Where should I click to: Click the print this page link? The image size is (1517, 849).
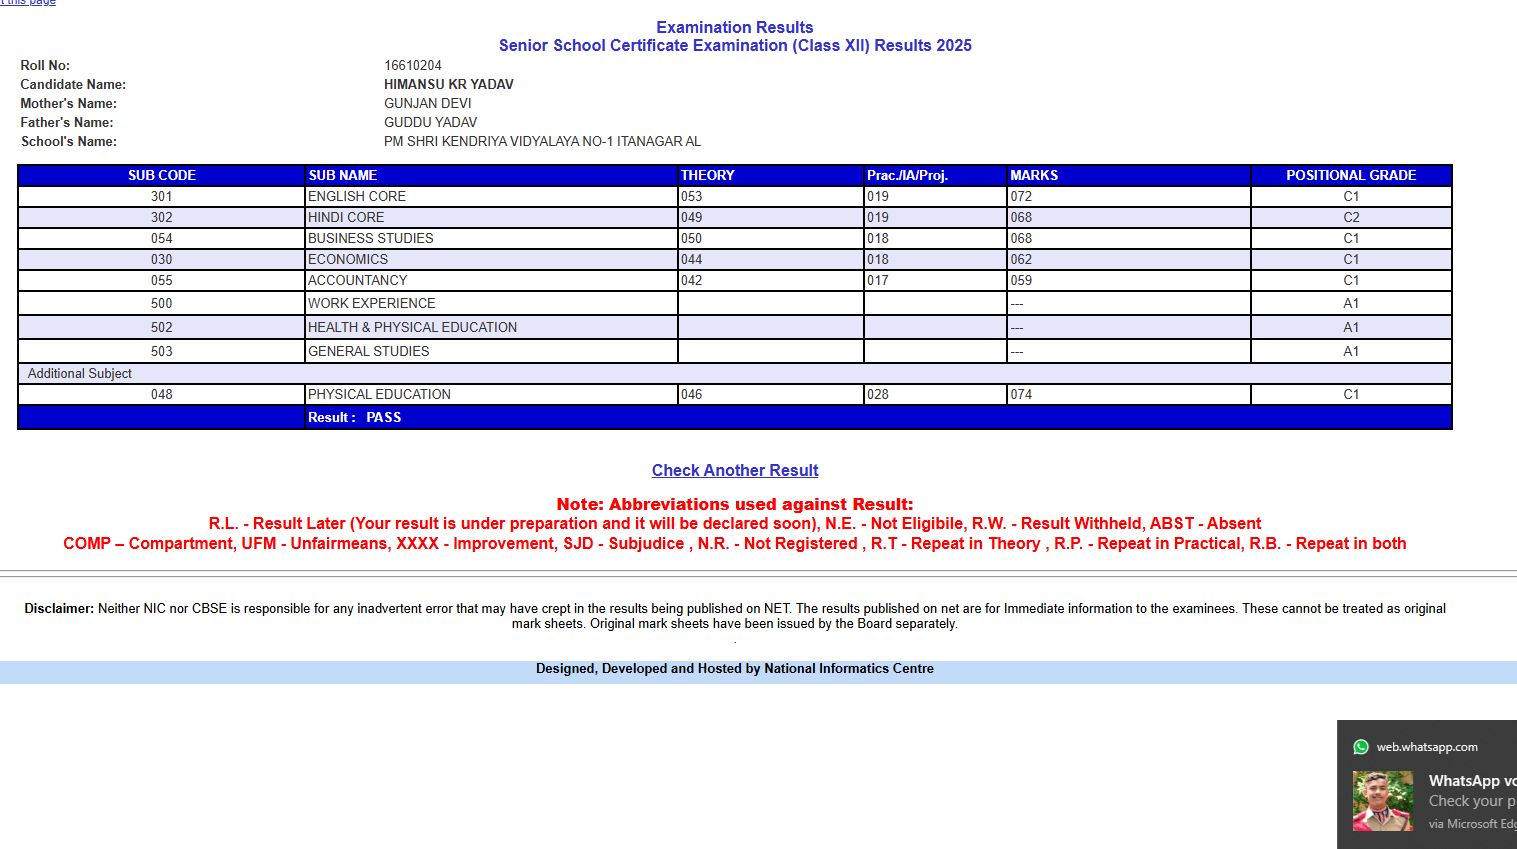(x=28, y=3)
